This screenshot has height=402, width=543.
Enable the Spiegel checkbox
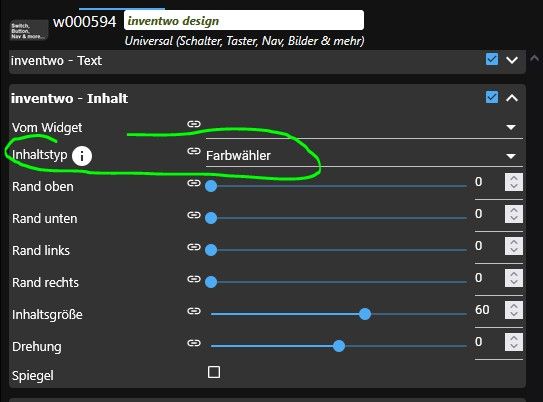point(214,372)
